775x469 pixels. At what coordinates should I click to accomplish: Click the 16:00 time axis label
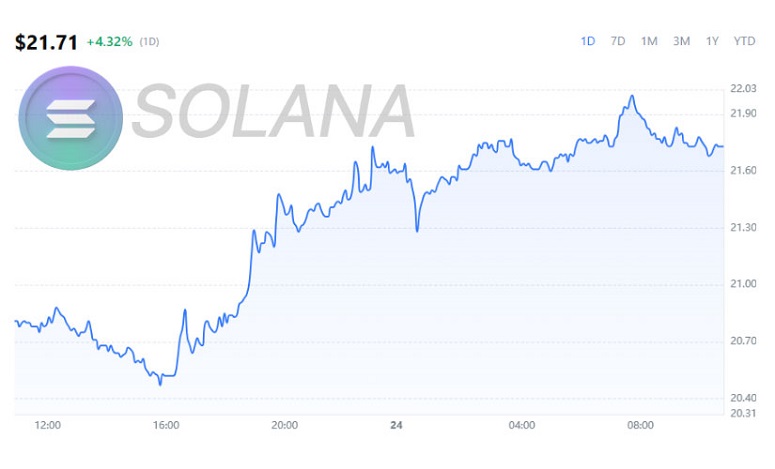pyautogui.click(x=166, y=425)
